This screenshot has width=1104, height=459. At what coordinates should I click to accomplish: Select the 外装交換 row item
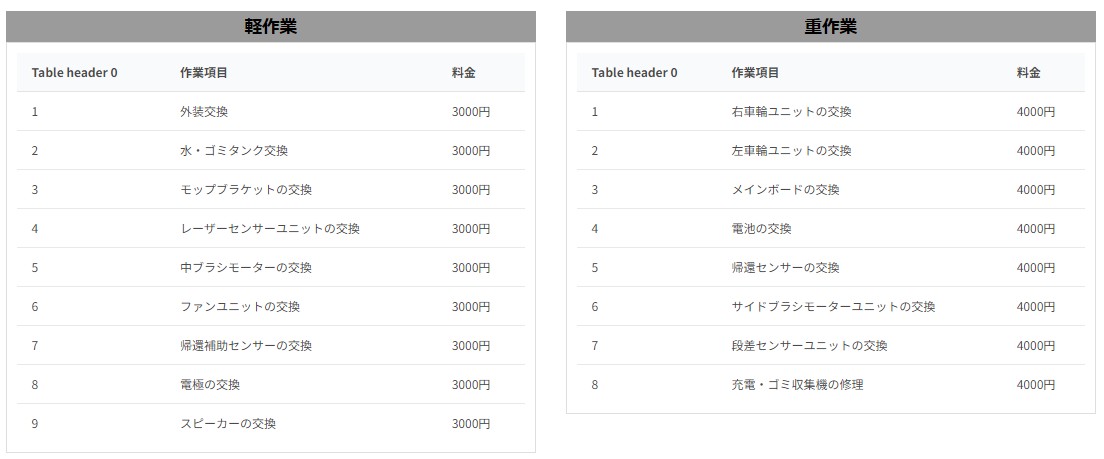point(204,112)
